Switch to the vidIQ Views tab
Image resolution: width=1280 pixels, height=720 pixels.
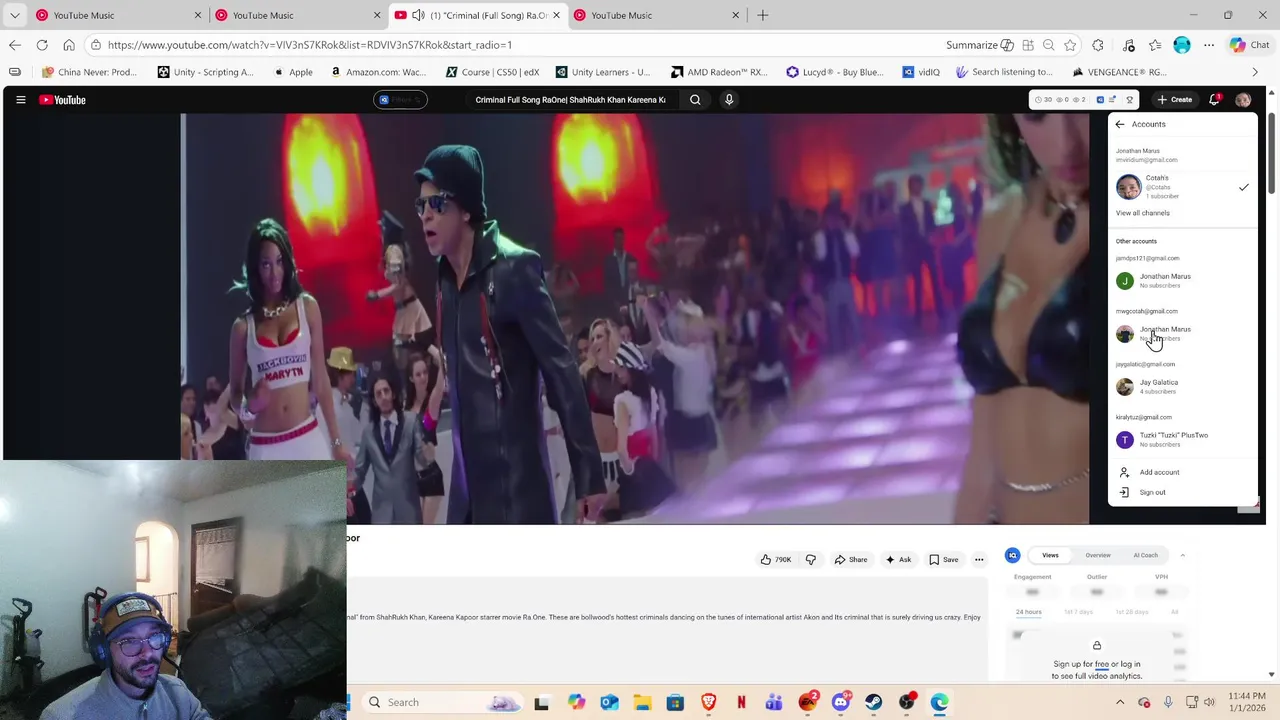pos(1050,555)
